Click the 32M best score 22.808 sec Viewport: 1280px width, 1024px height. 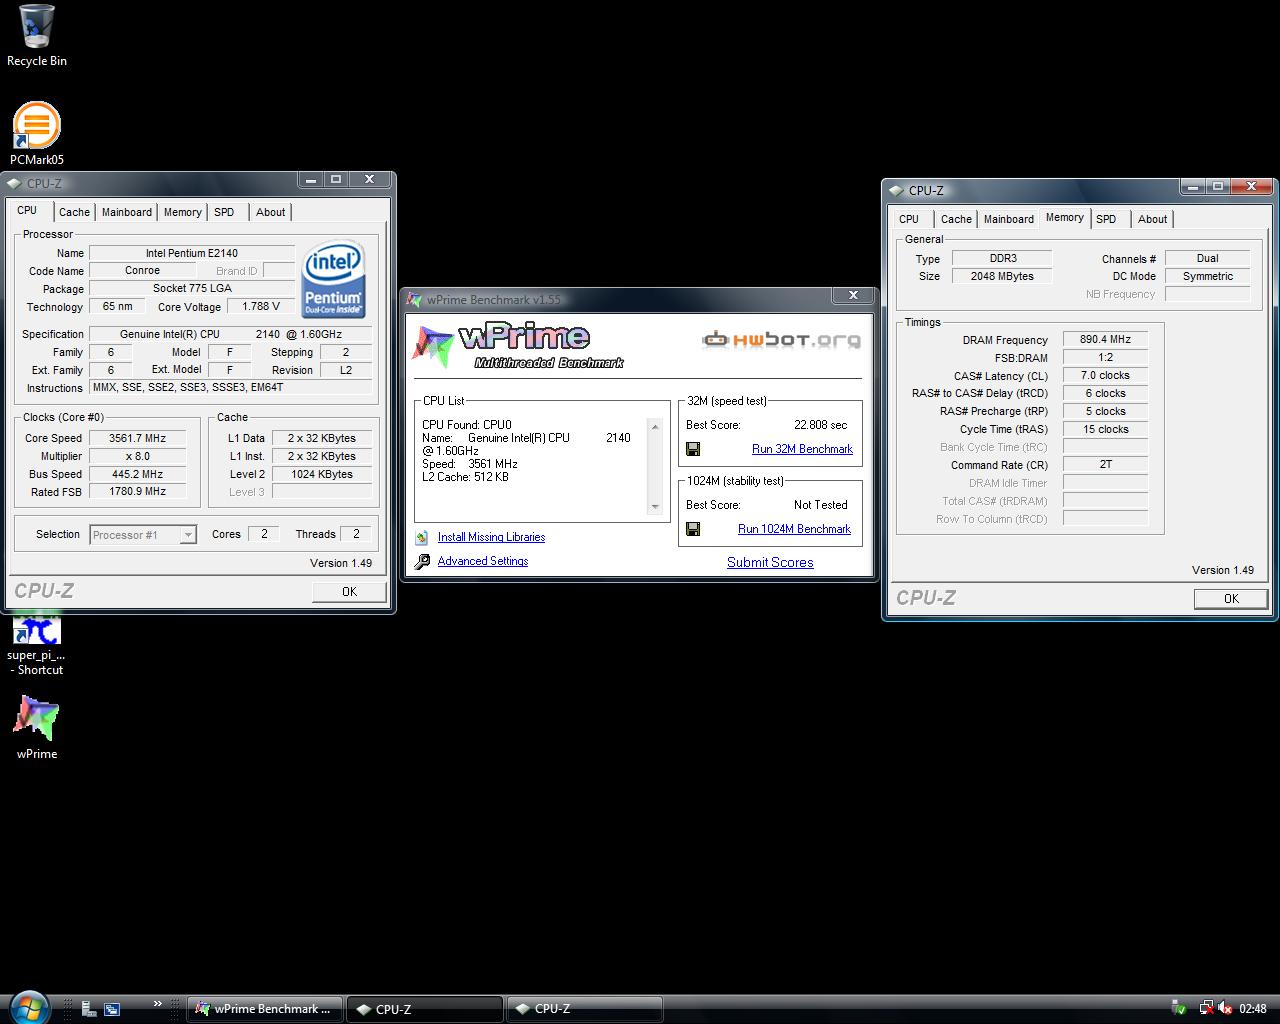(x=820, y=425)
